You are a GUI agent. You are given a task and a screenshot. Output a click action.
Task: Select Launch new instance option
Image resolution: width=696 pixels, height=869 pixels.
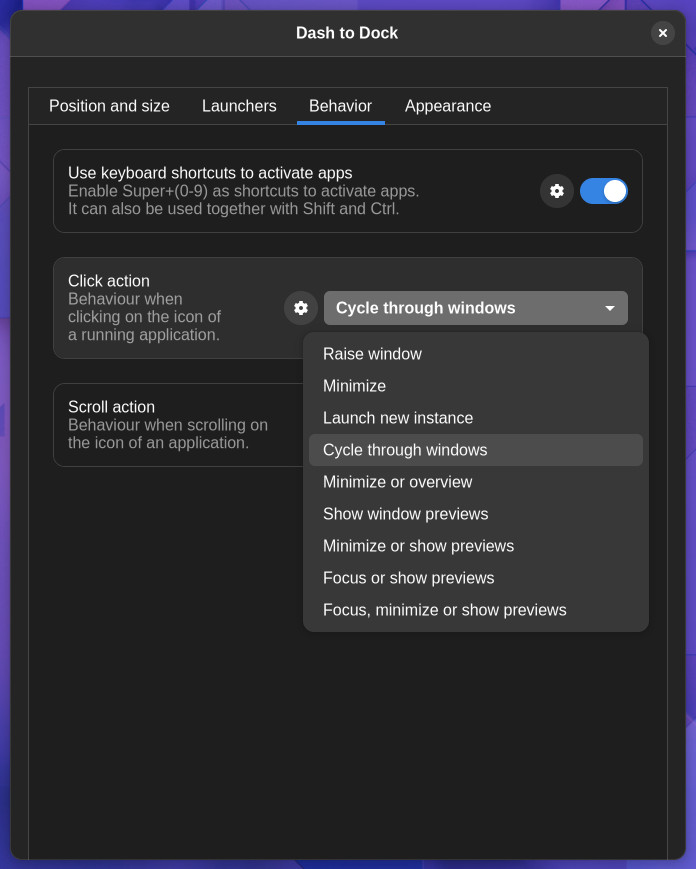[x=475, y=418]
